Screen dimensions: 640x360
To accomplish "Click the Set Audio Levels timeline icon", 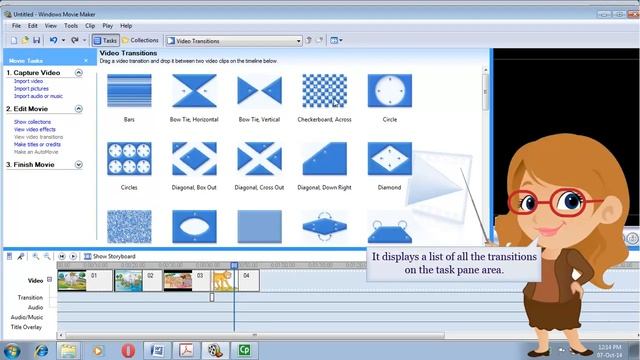I will point(9,256).
